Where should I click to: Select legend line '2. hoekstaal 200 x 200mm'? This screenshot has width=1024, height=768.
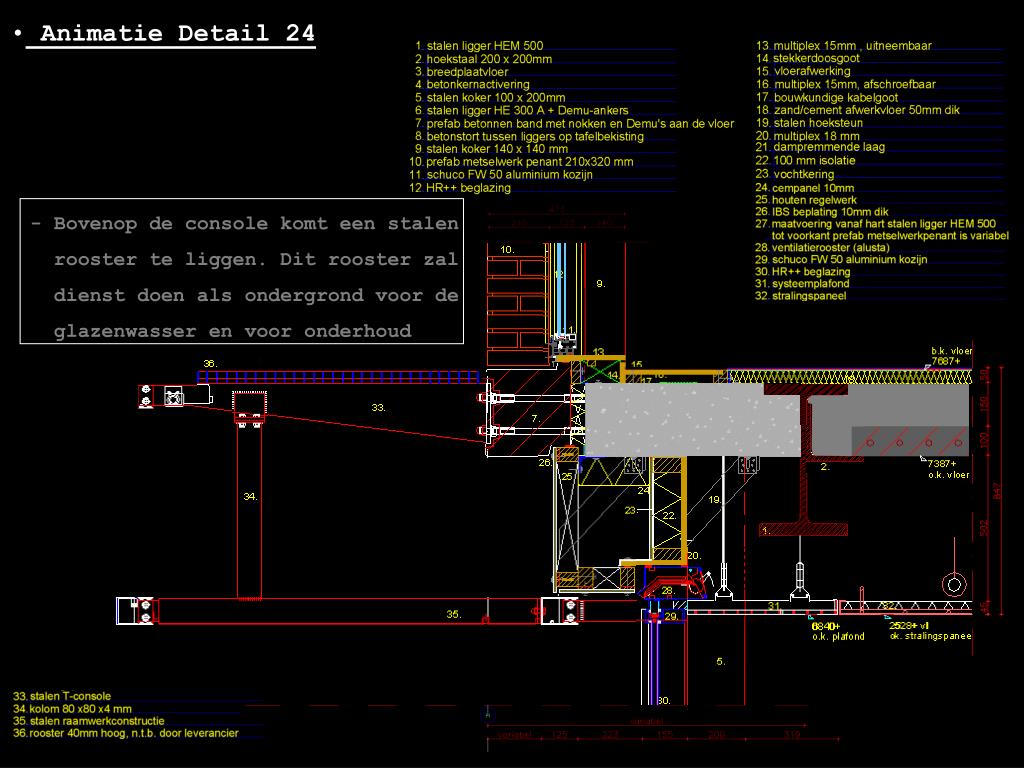(x=483, y=59)
